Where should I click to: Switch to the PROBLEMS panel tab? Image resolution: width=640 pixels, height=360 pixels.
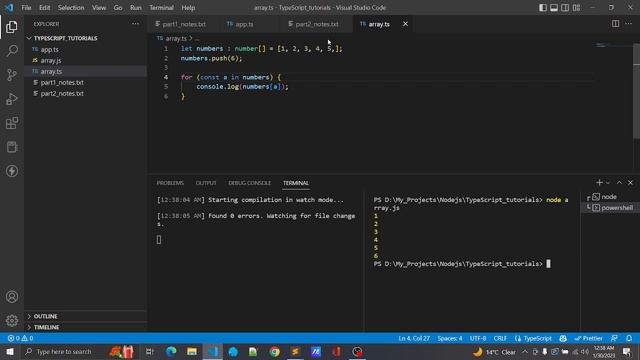tap(170, 183)
